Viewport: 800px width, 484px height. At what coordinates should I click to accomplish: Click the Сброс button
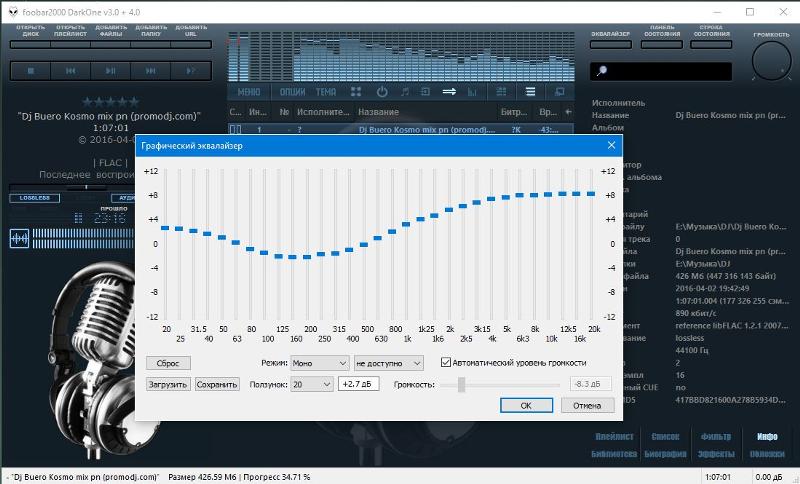point(168,363)
